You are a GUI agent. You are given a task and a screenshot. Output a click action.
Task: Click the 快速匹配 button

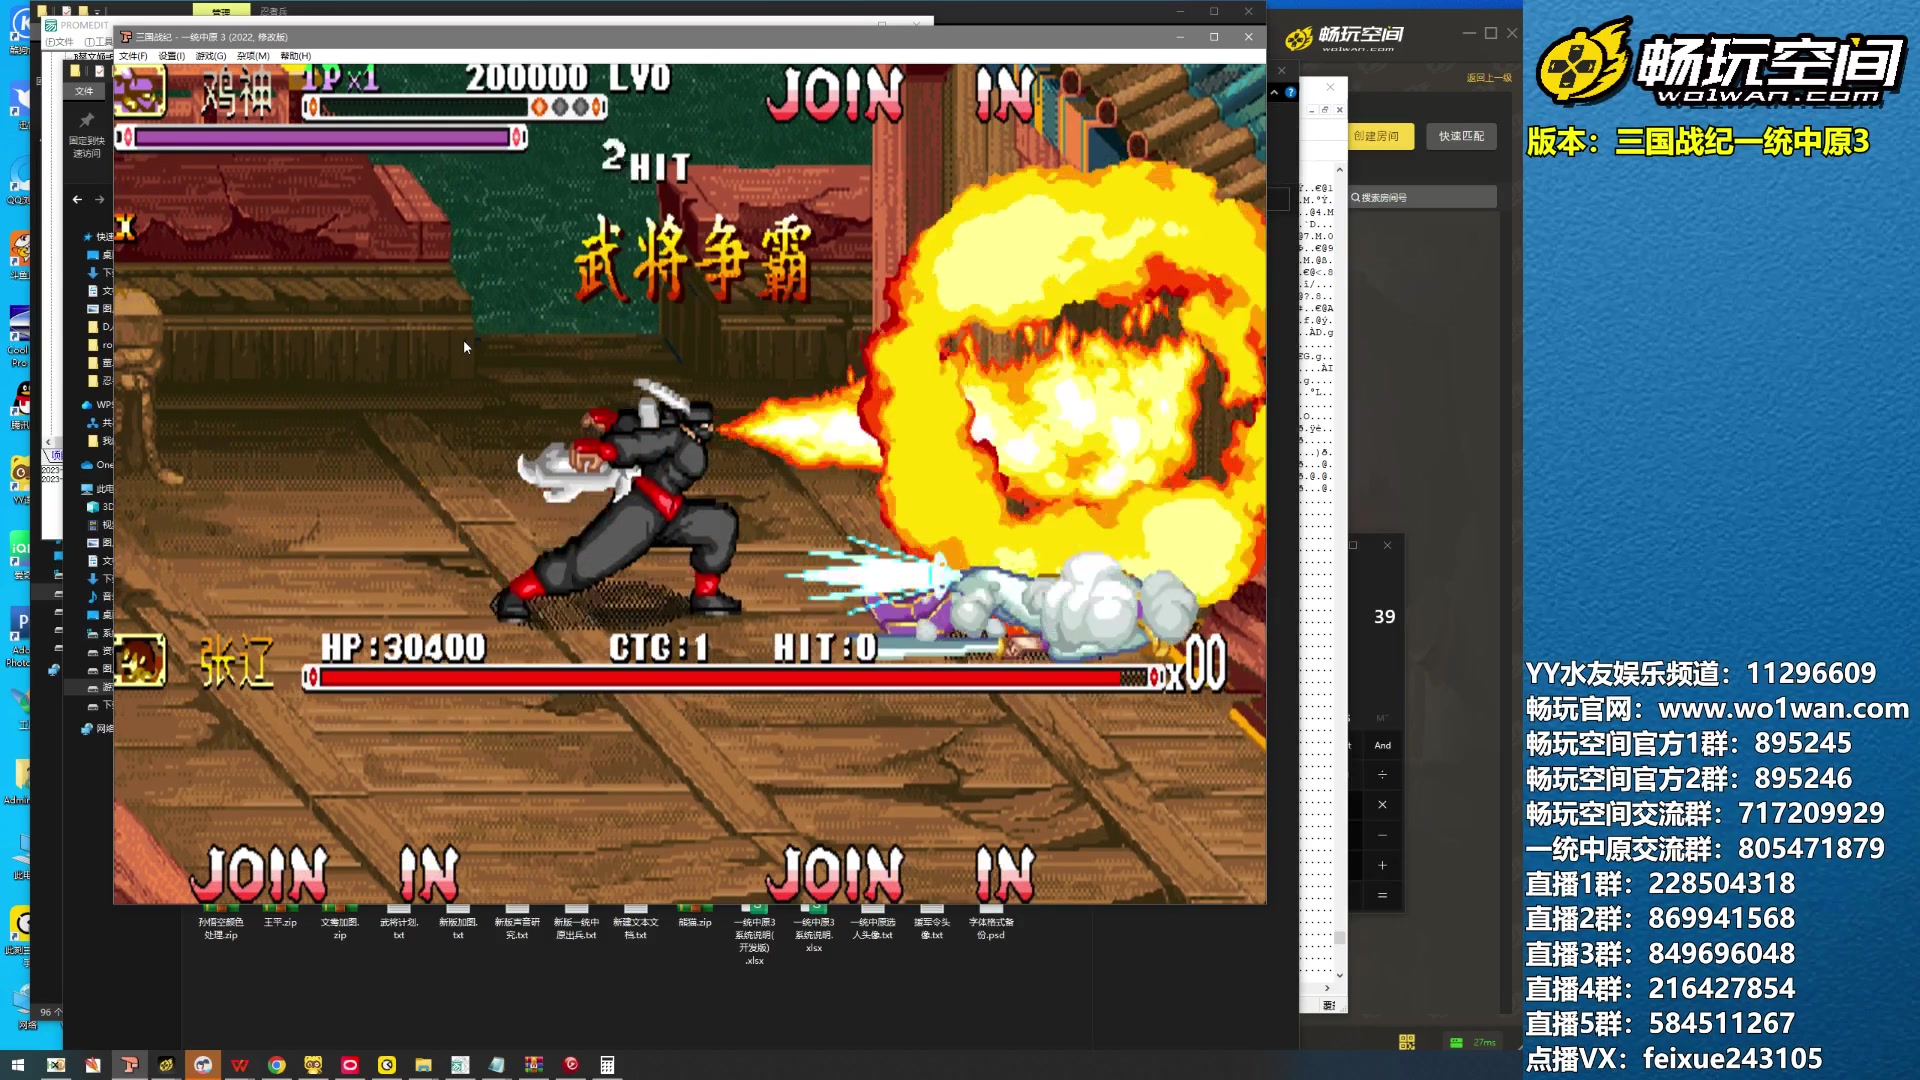1461,136
